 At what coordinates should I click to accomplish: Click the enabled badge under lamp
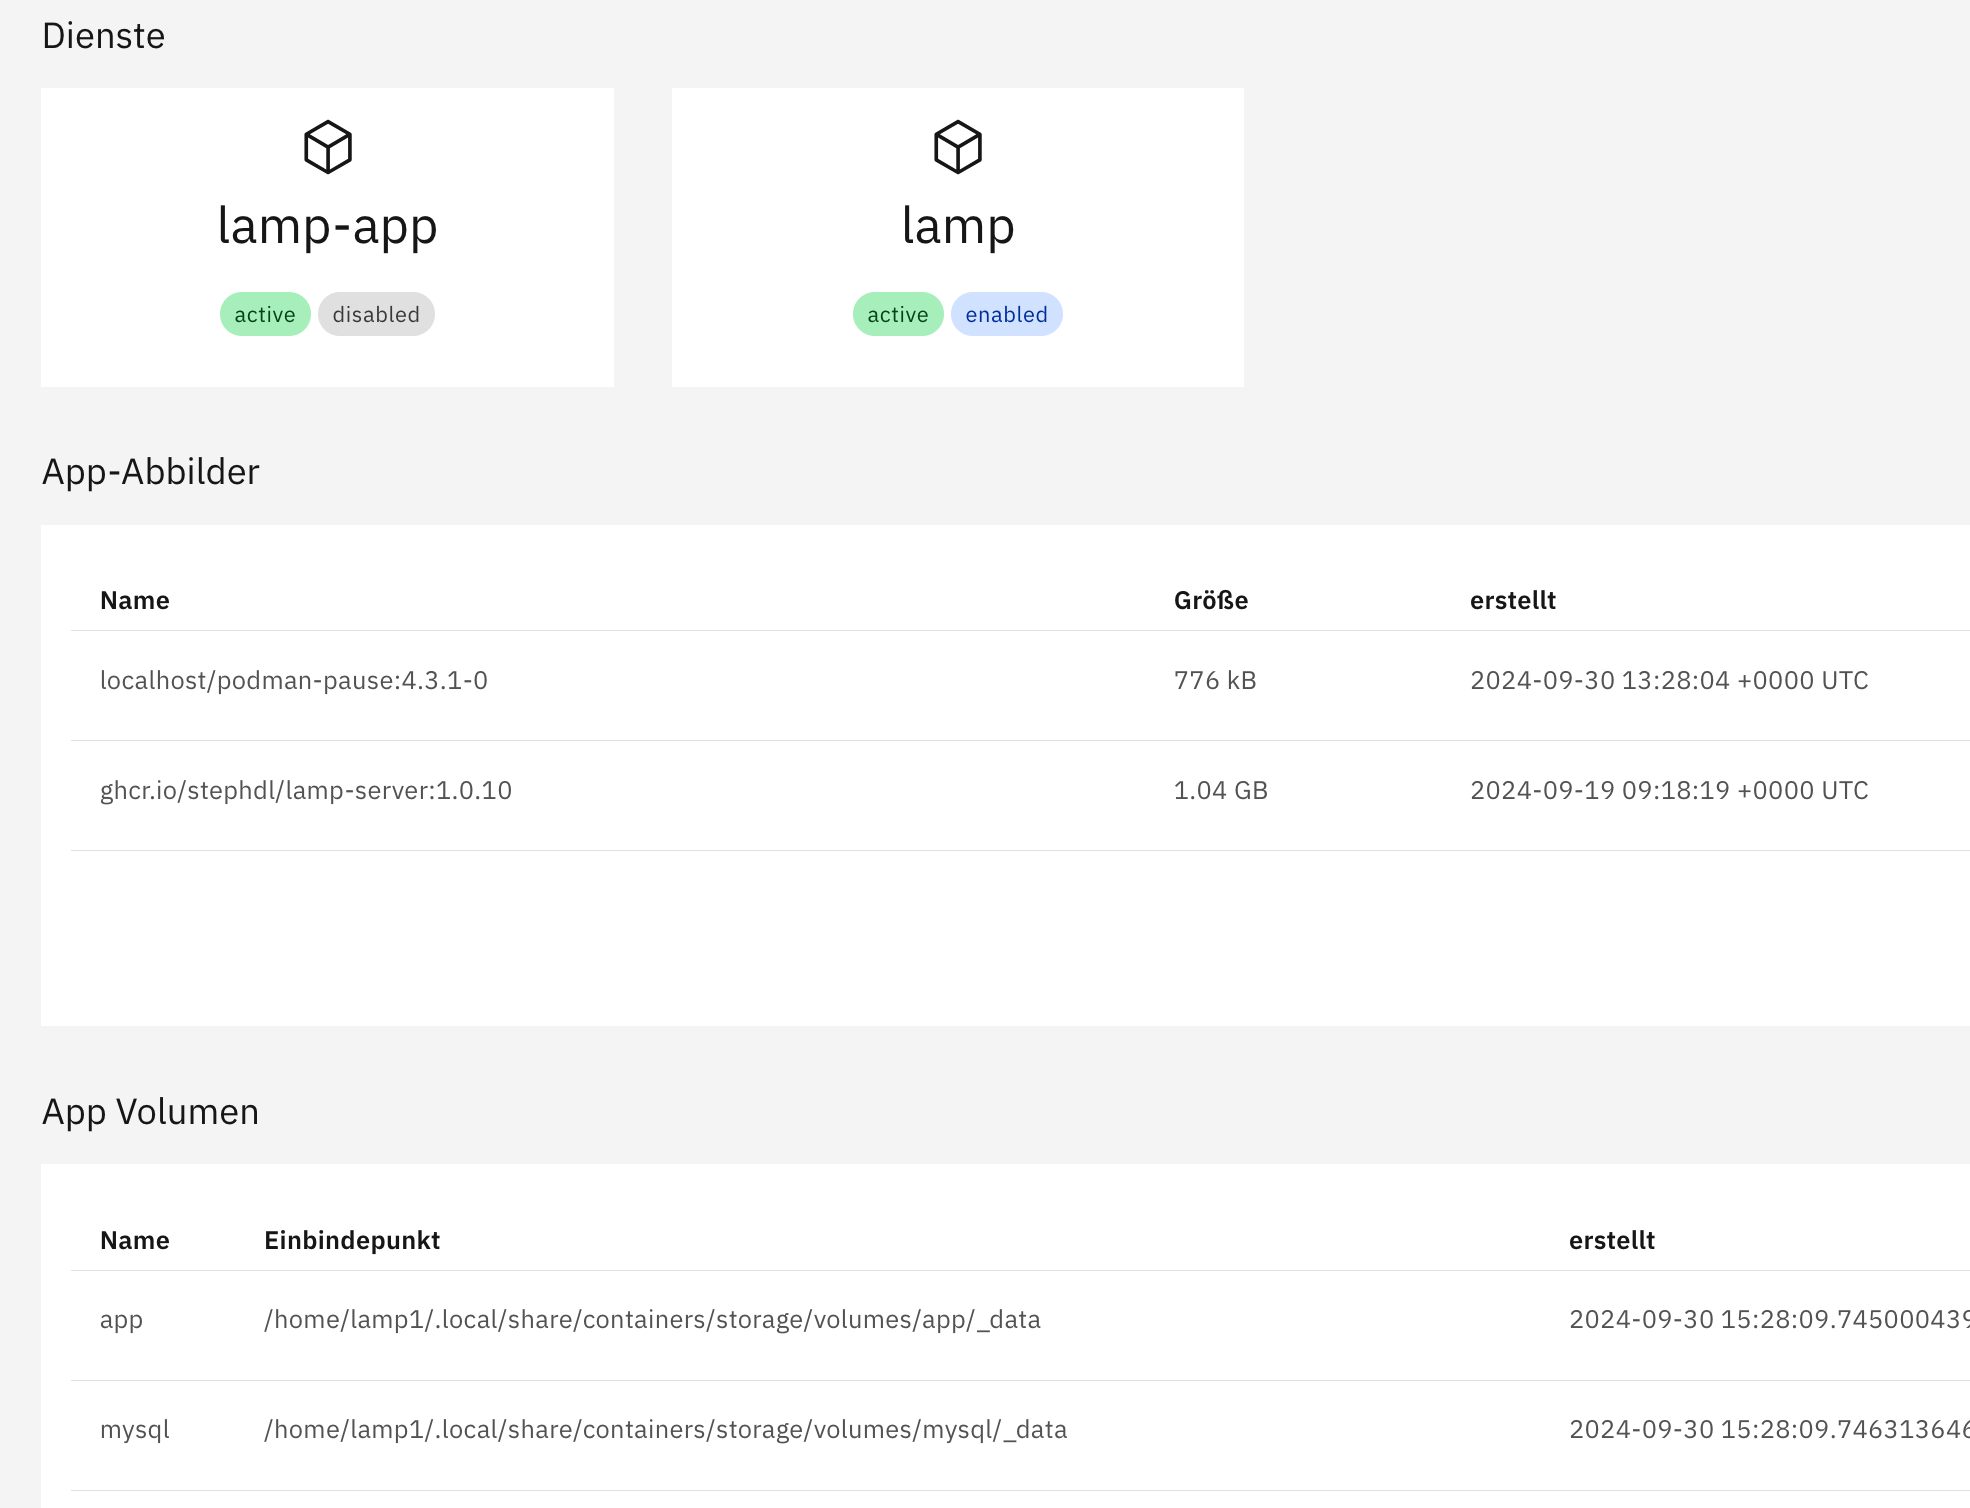(1006, 314)
